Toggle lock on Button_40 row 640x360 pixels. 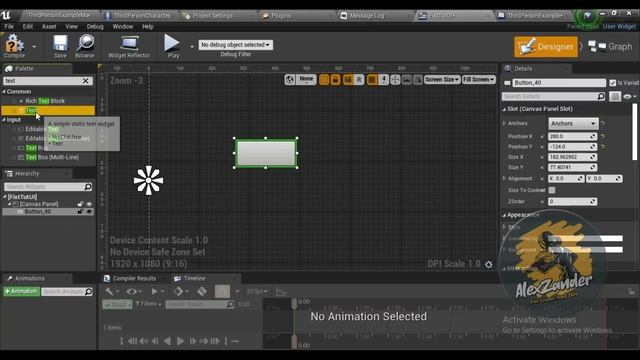[x=80, y=211]
